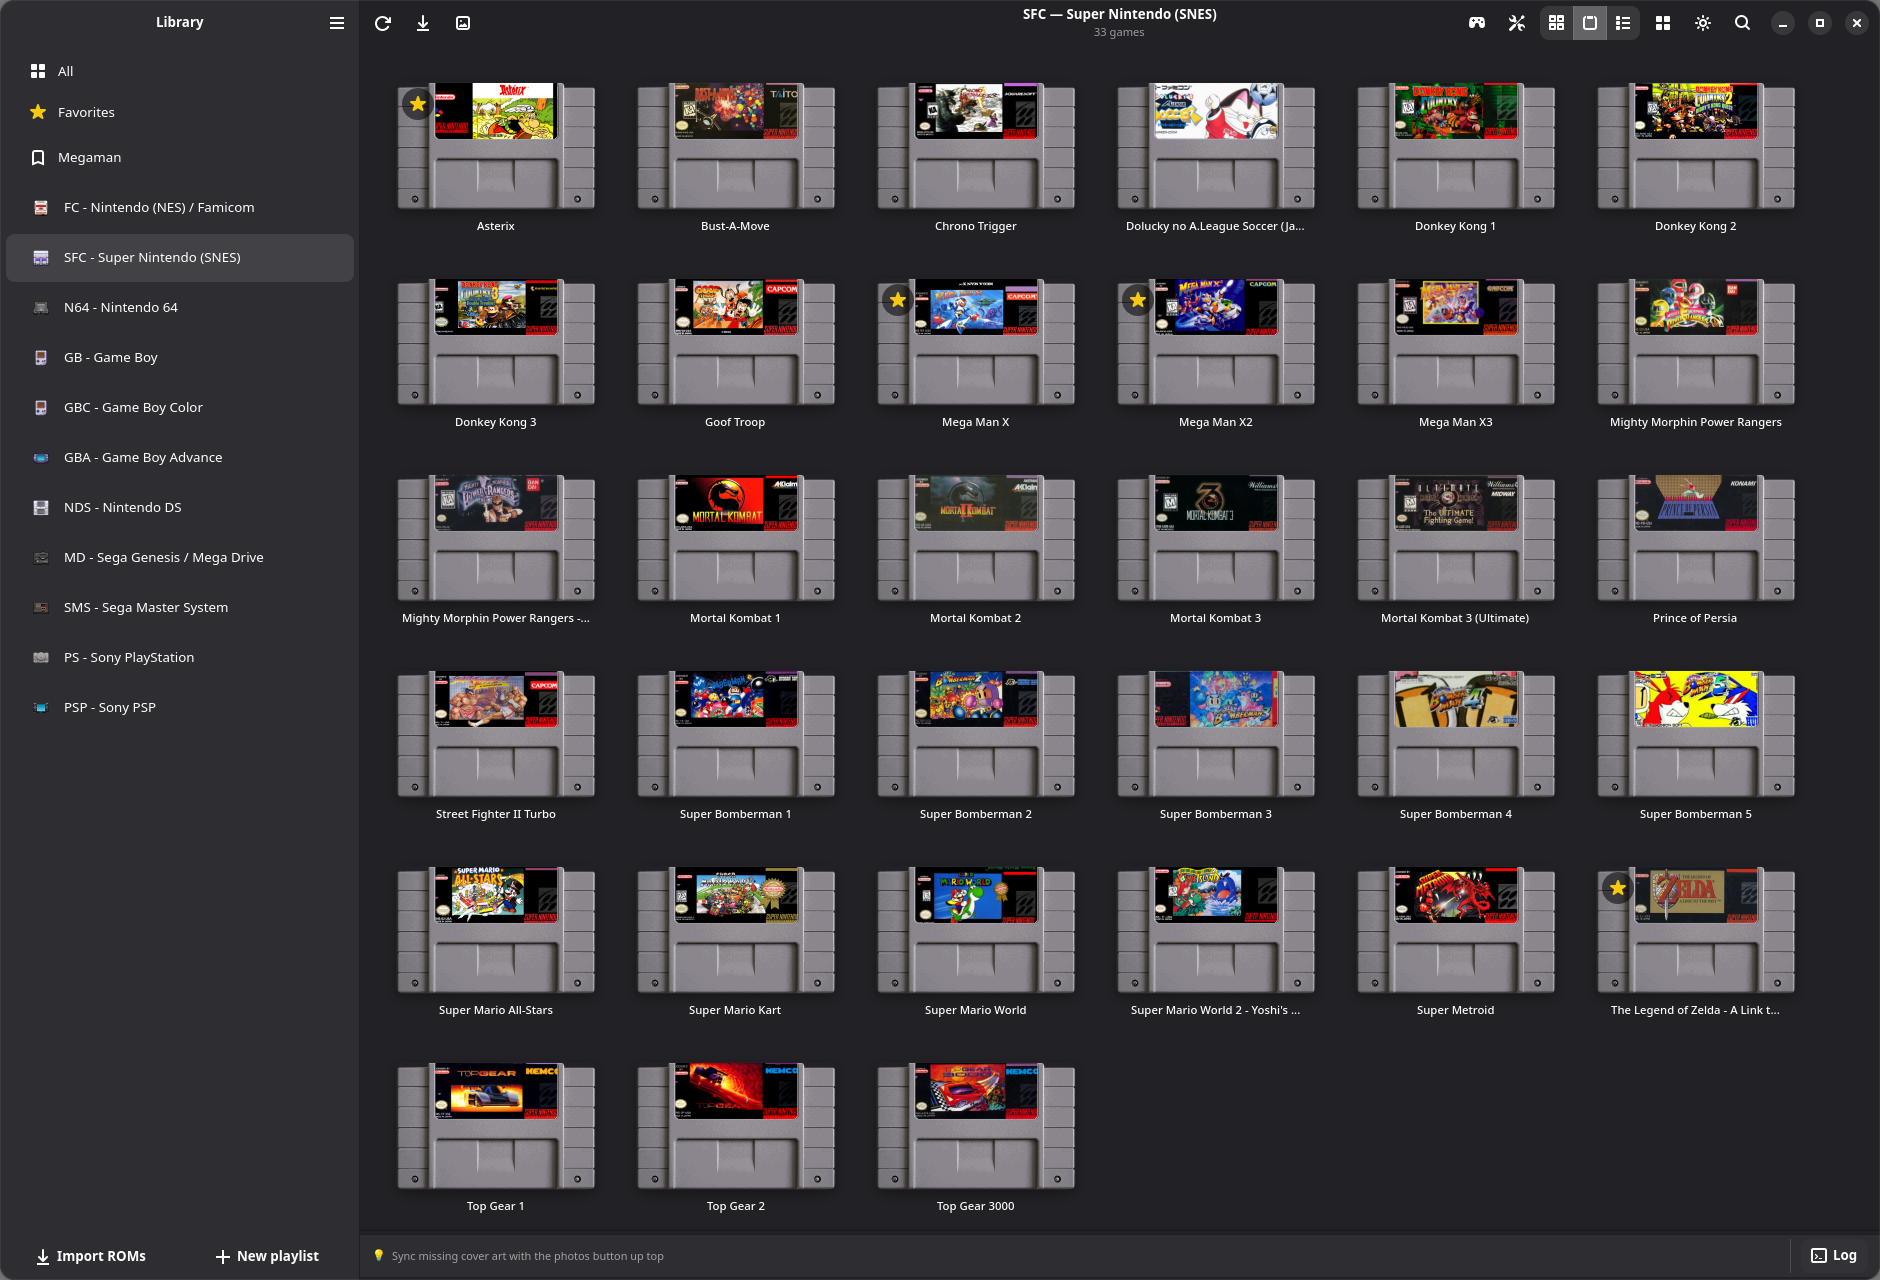Image resolution: width=1880 pixels, height=1280 pixels.
Task: Select GB - Game Boy platform
Action: pyautogui.click(x=180, y=357)
